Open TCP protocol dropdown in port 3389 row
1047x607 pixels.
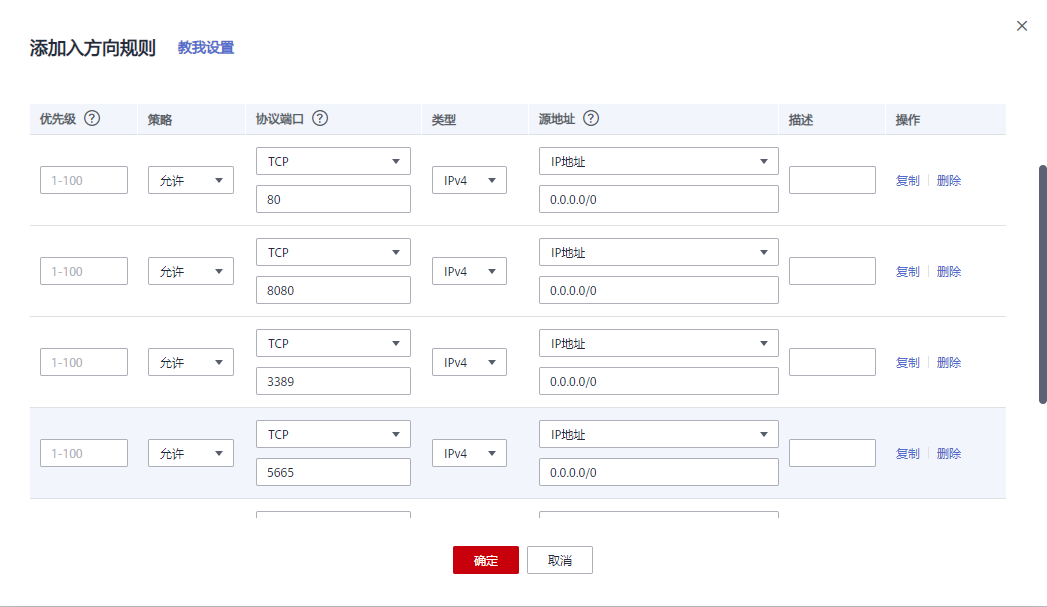tap(333, 343)
